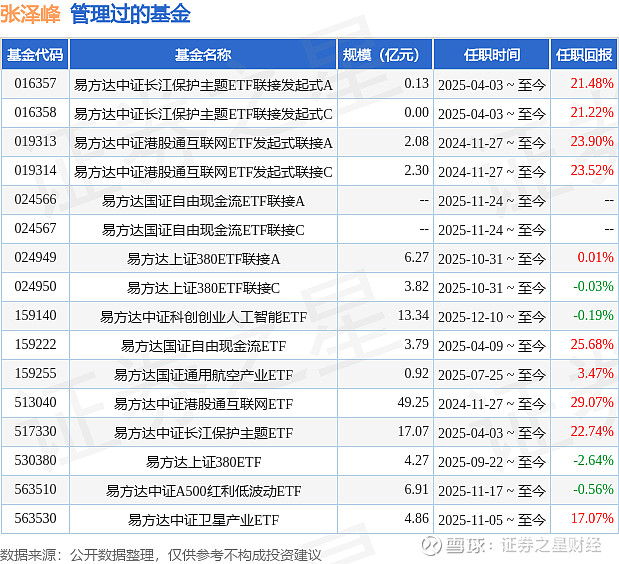Click the 基金名称 column header

click(203, 54)
